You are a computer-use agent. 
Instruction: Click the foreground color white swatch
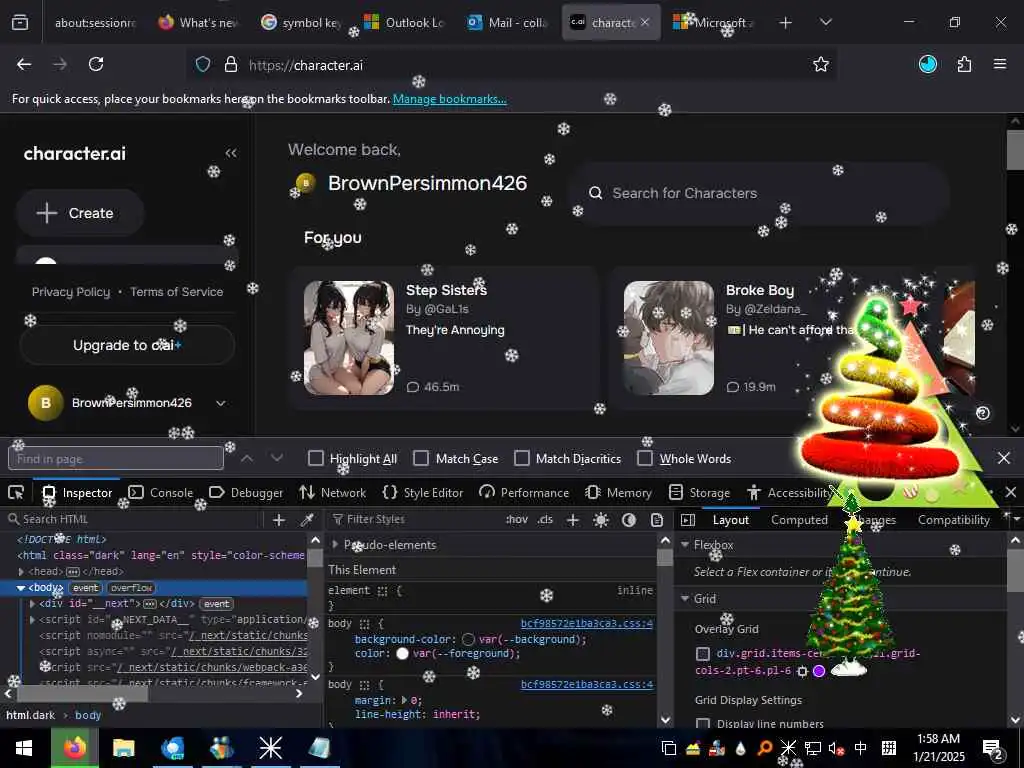point(402,654)
